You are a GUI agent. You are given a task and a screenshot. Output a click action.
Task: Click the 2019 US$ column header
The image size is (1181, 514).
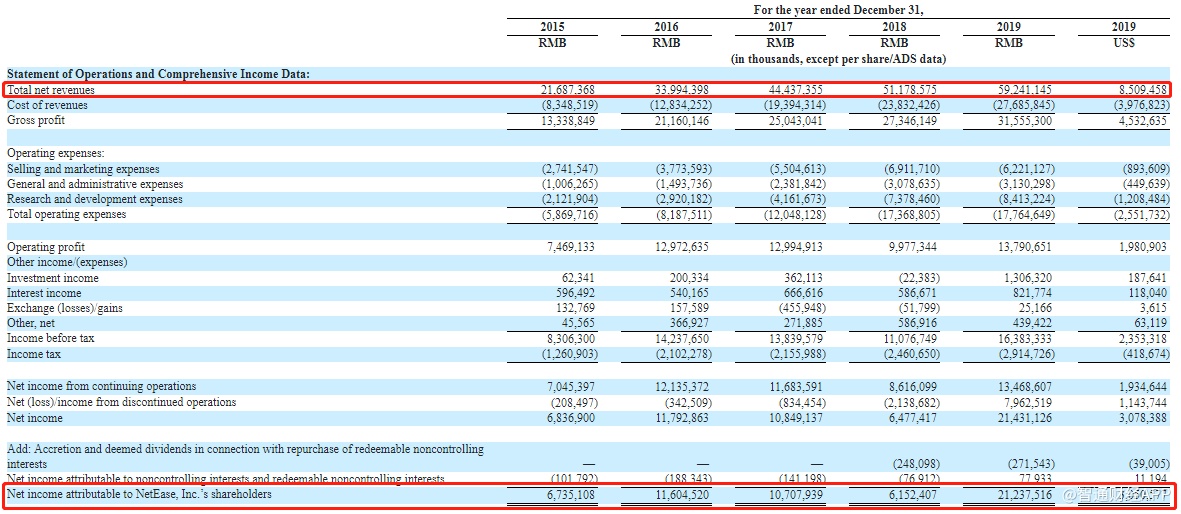click(1123, 27)
